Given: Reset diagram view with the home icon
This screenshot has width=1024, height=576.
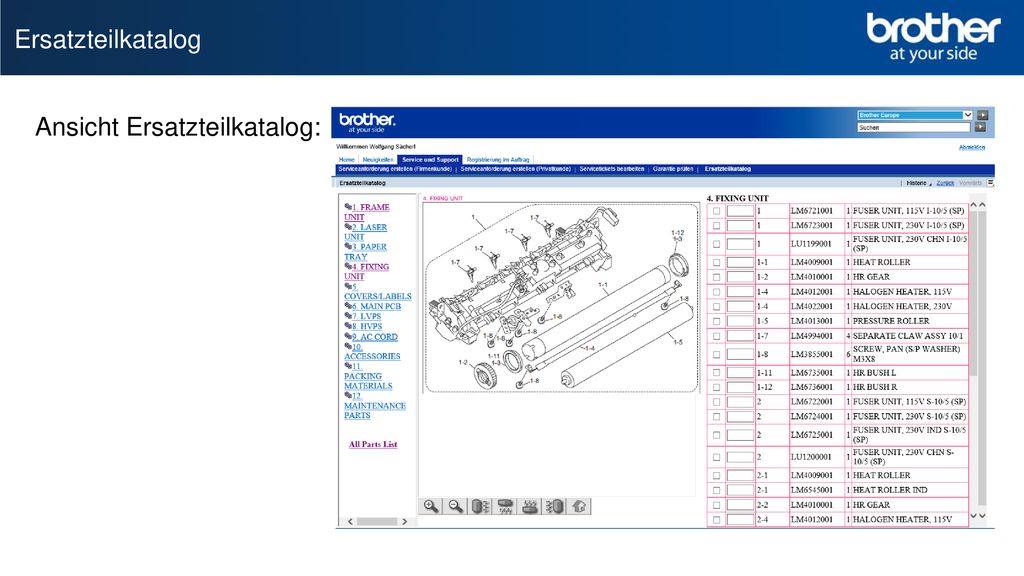Looking at the screenshot, I should tap(579, 507).
